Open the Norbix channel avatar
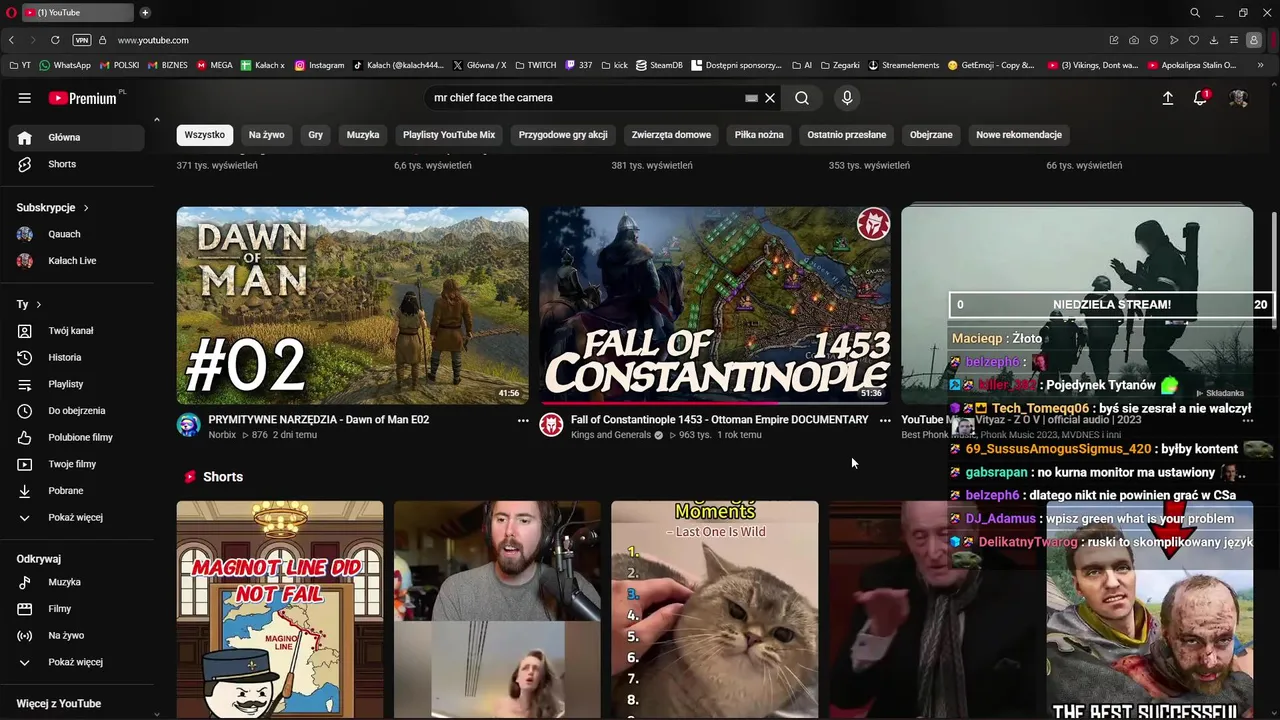Image resolution: width=1280 pixels, height=720 pixels. coord(189,425)
